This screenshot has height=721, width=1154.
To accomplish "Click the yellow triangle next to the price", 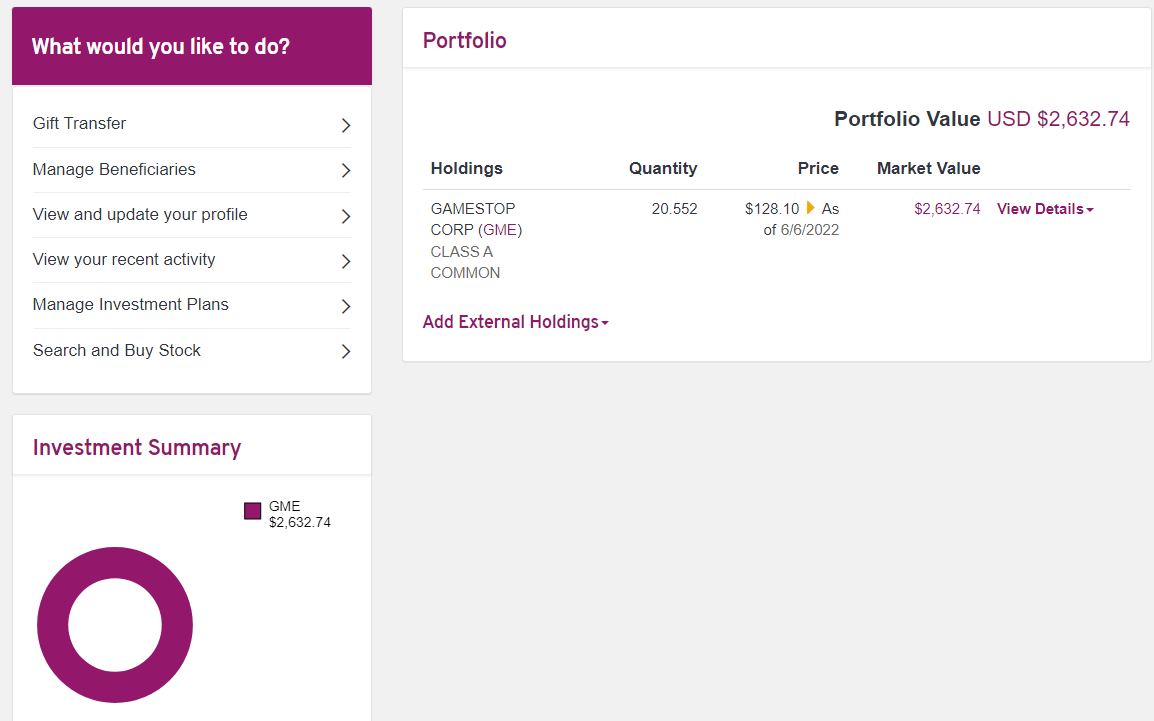I will [x=811, y=208].
